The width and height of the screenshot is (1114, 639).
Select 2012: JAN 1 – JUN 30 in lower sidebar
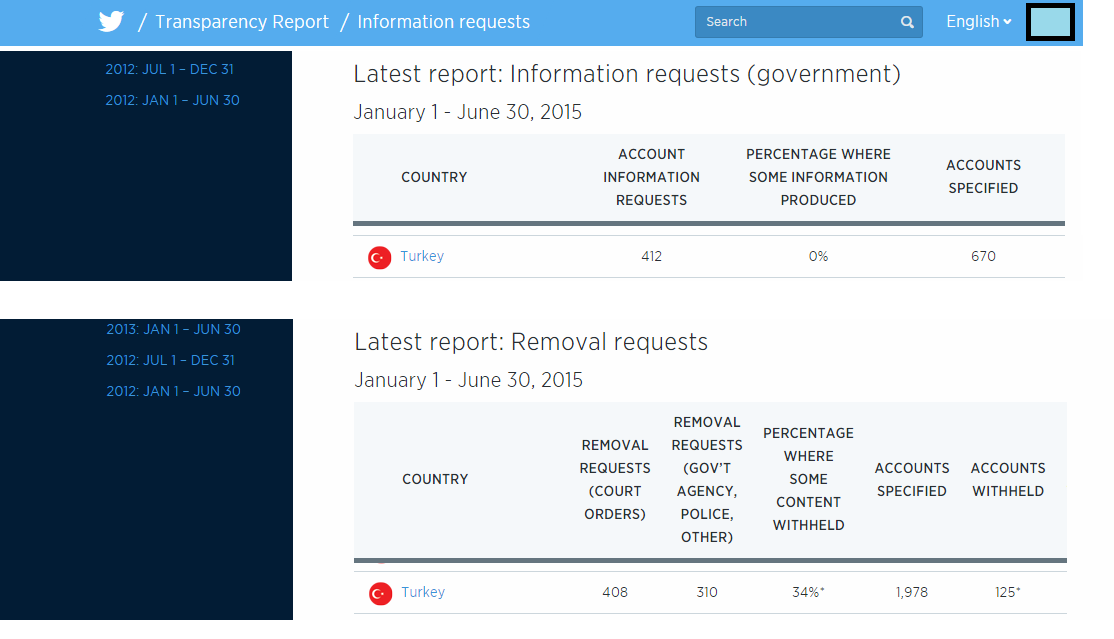coord(173,392)
